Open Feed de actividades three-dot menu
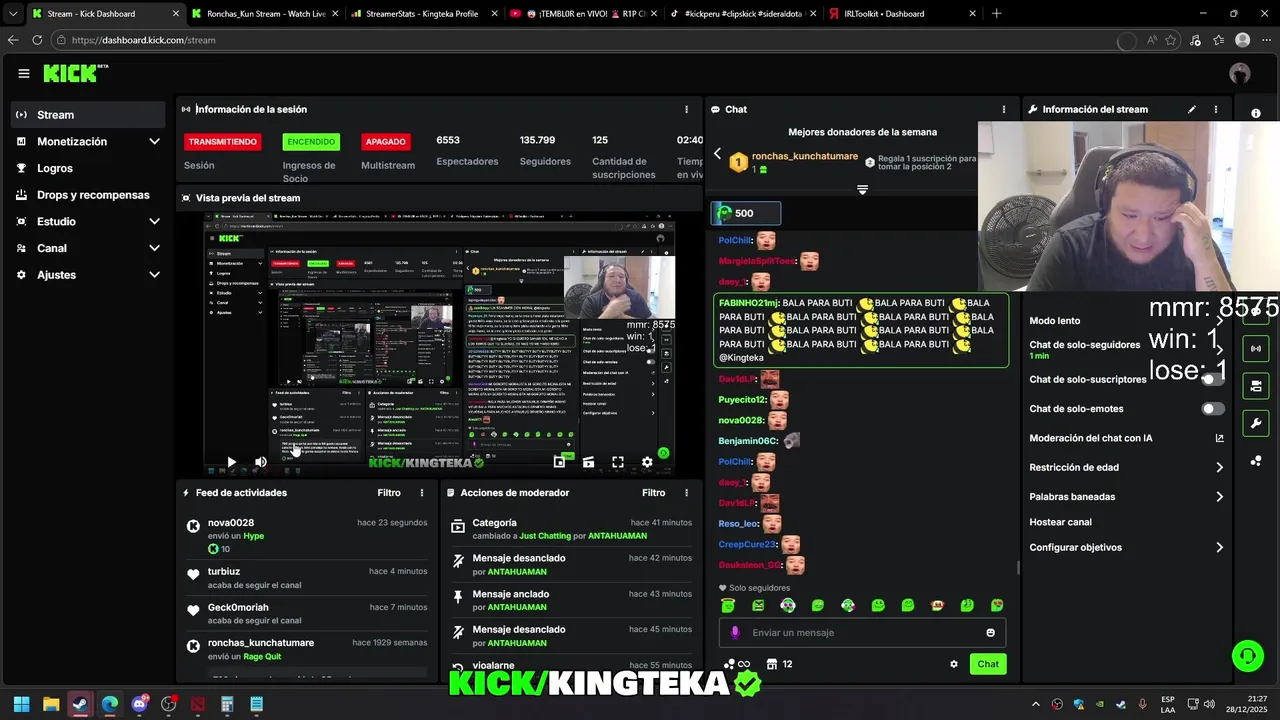 (x=422, y=493)
